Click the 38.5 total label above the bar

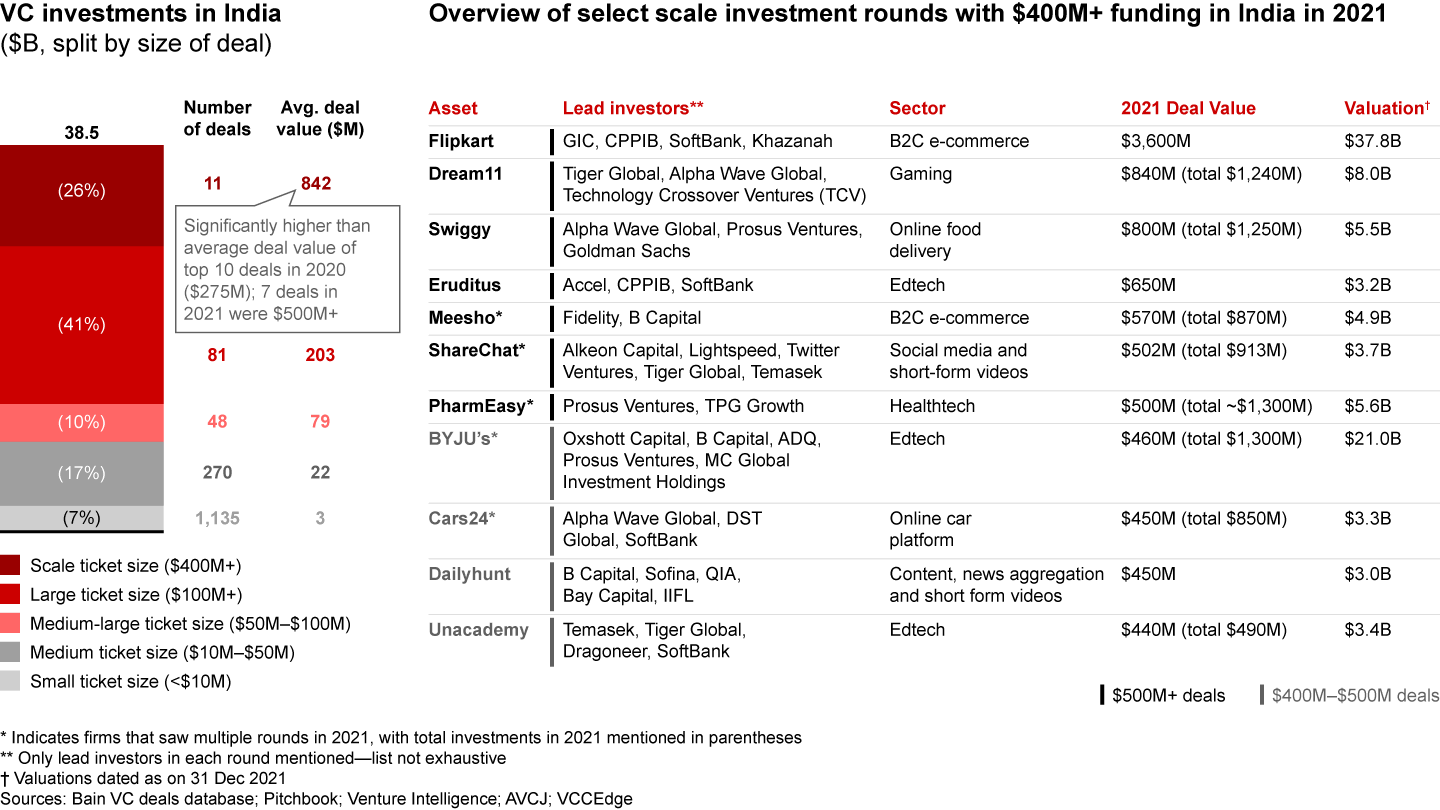81,132
